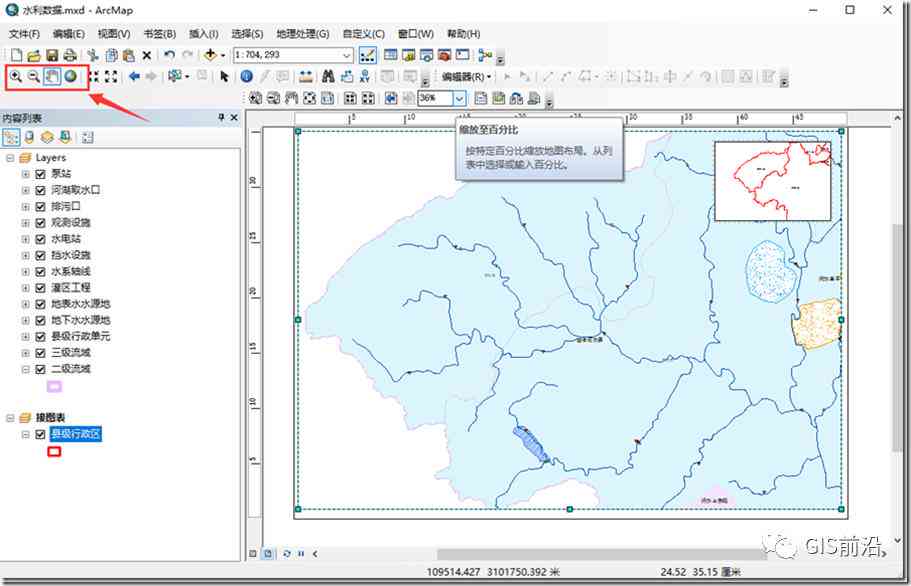Select the Zoom In tool
Viewport: 911px width, 586px height.
pos(16,76)
